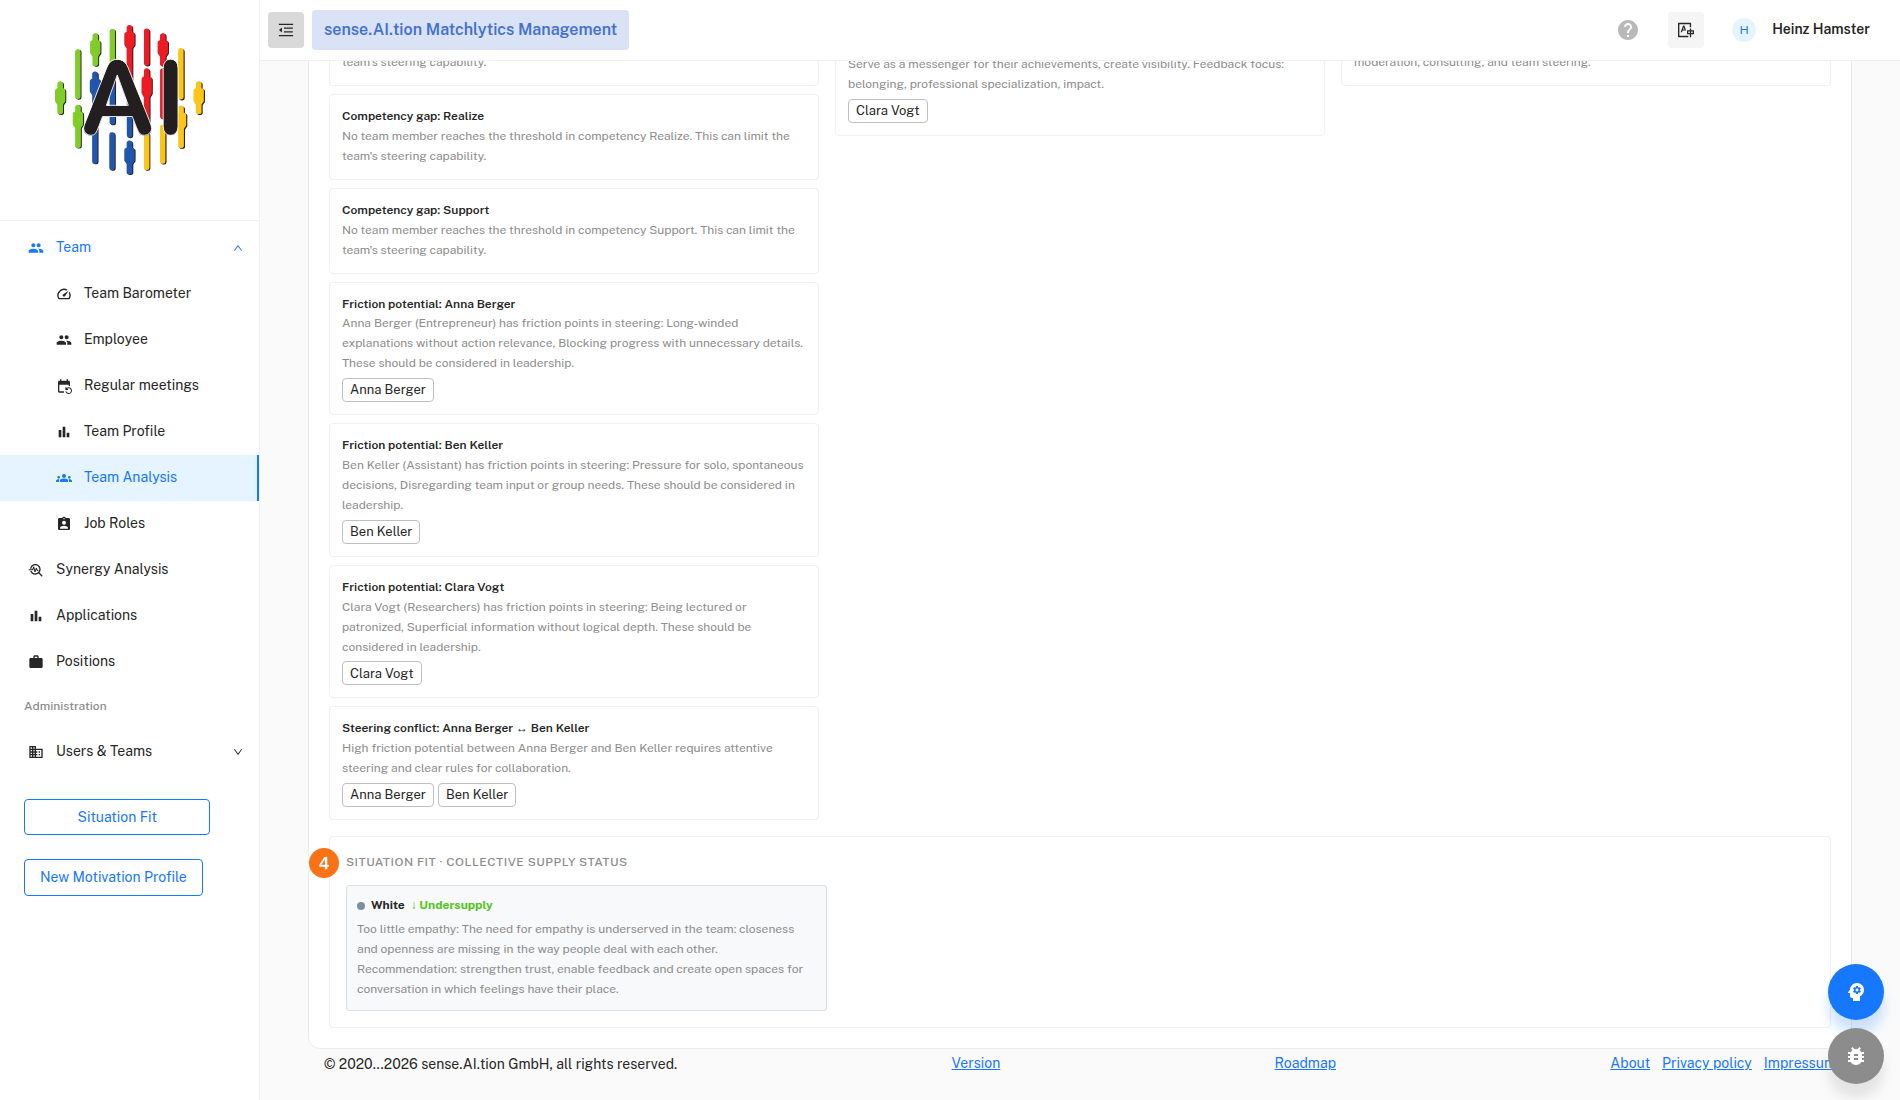Open the Version link in footer
The image size is (1900, 1100).
[x=976, y=1063]
